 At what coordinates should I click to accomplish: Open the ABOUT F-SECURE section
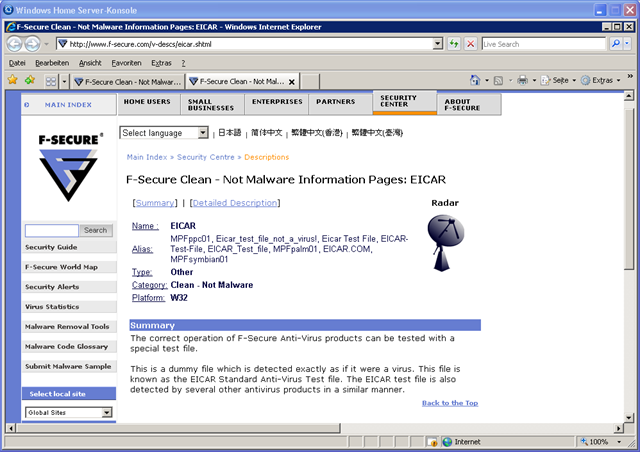point(469,104)
